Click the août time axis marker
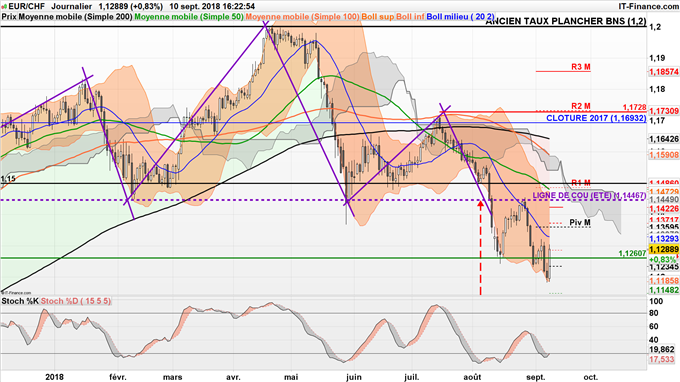The height and width of the screenshot is (382, 680). coord(473,377)
